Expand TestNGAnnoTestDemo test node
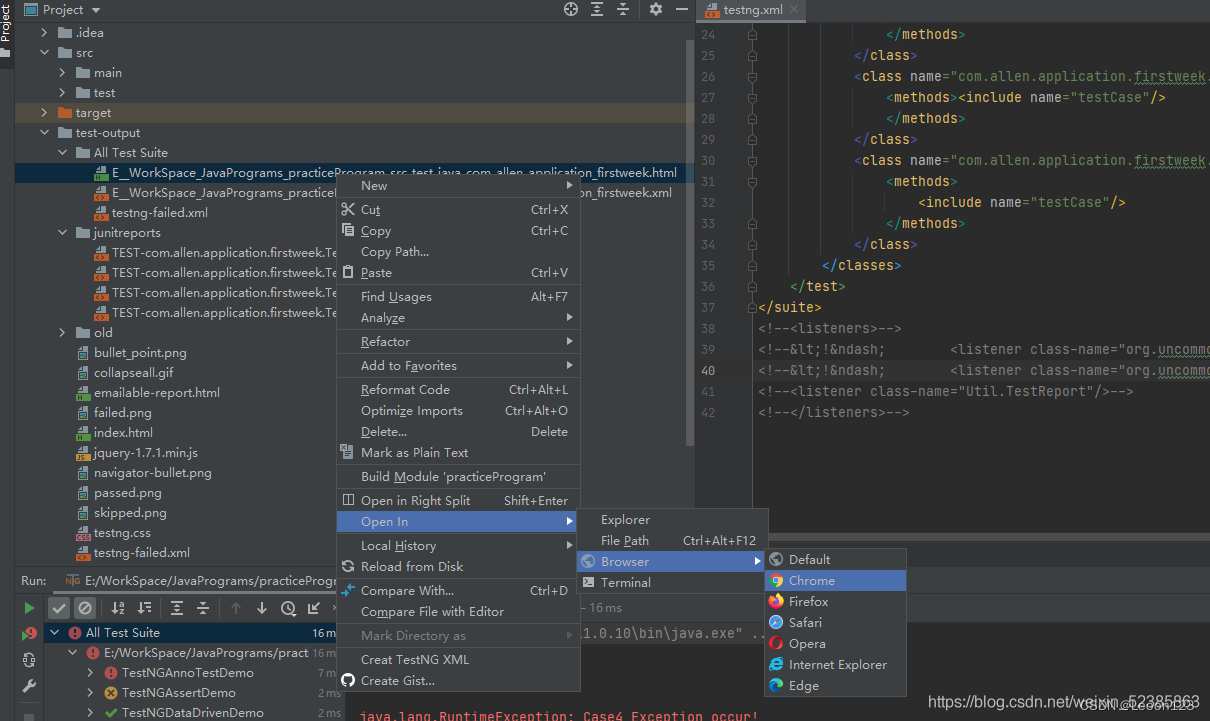 (x=90, y=673)
